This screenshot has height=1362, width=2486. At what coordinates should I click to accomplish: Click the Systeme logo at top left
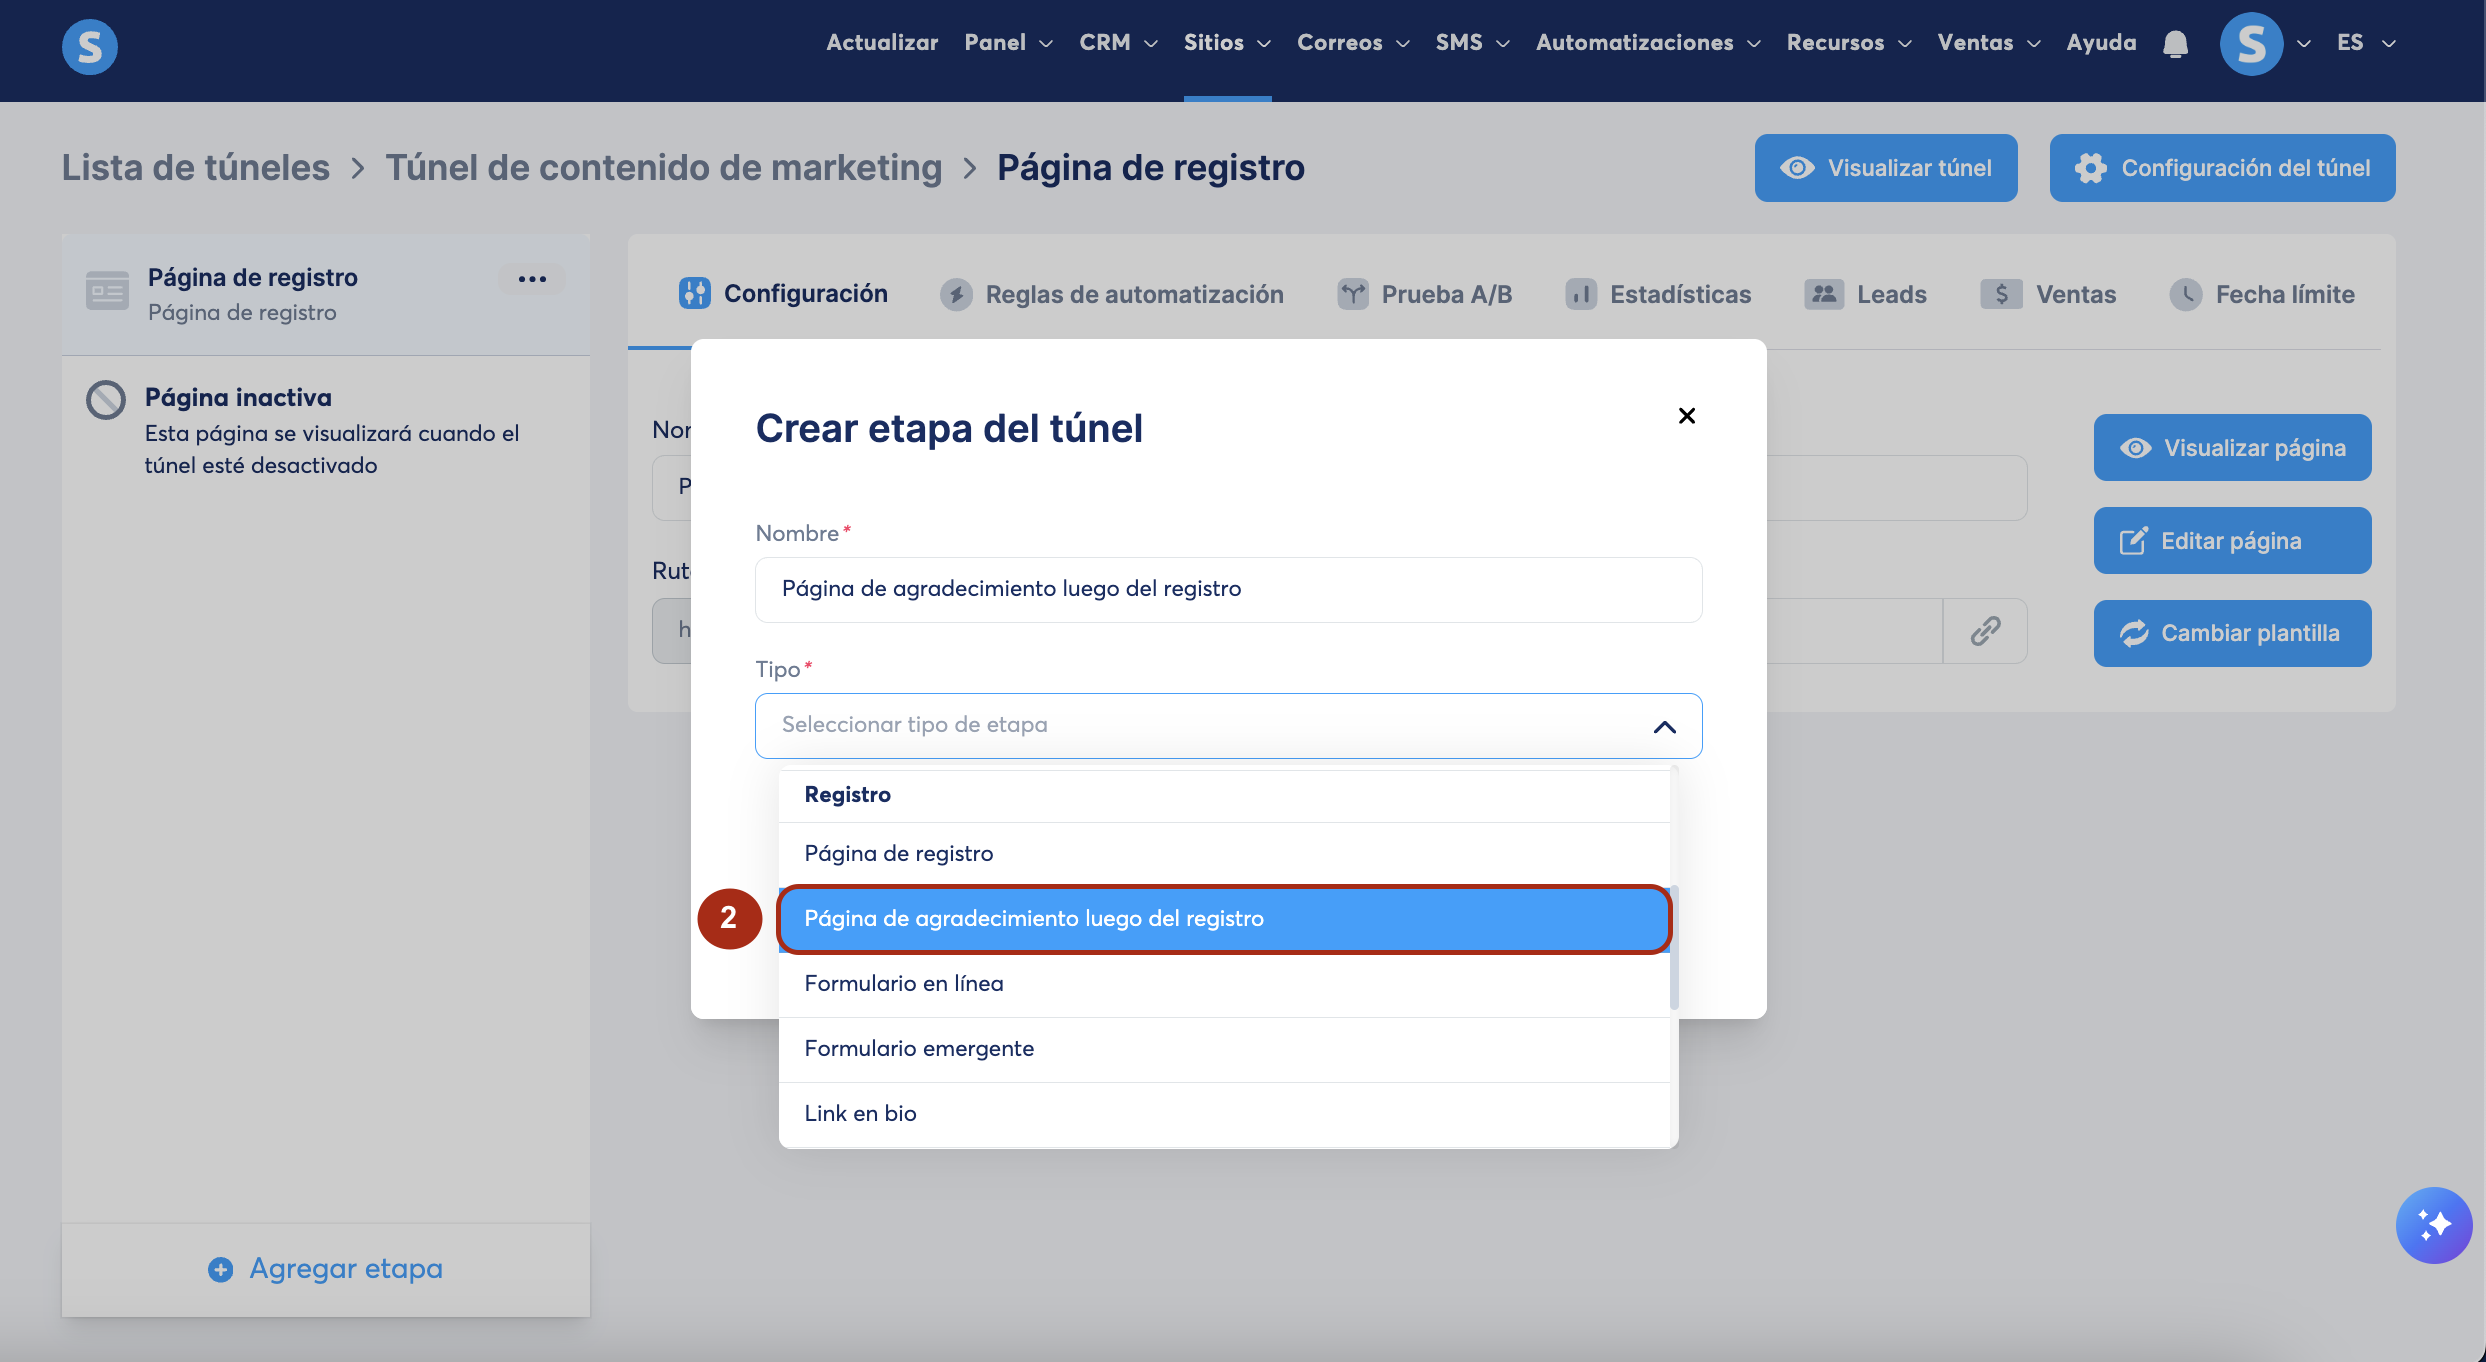[90, 46]
